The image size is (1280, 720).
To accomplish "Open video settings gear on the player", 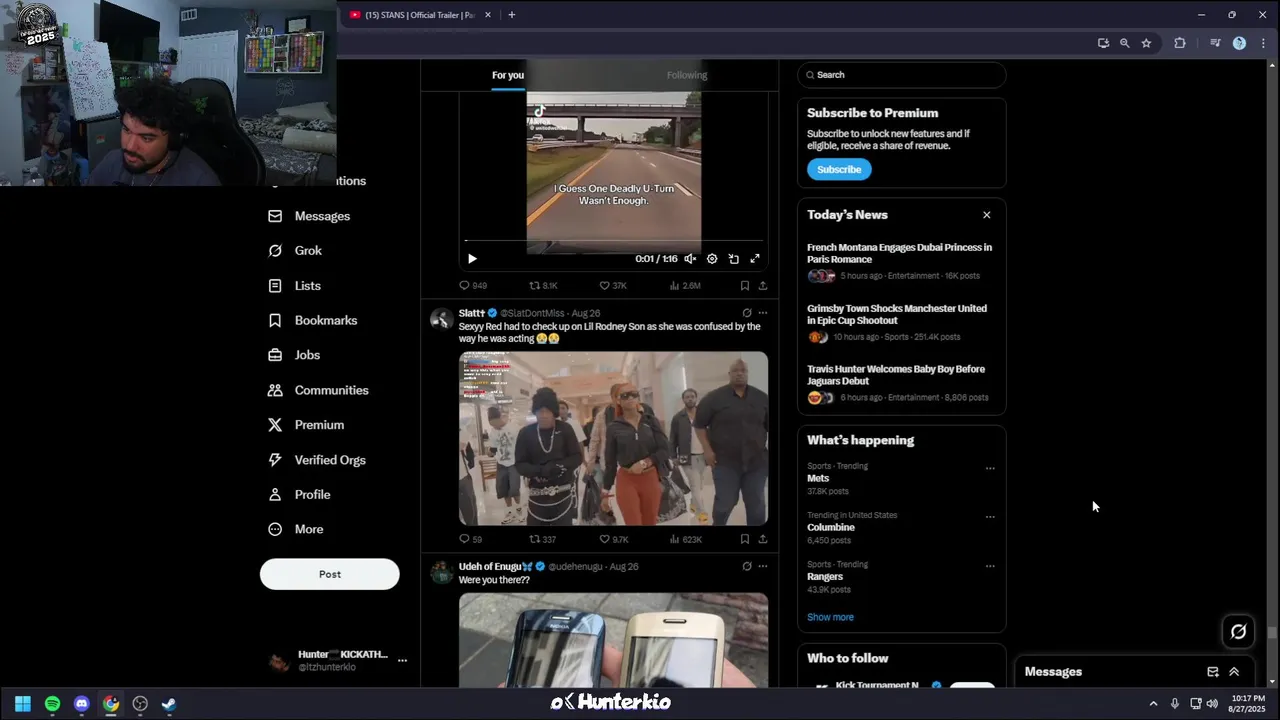I will tap(712, 259).
